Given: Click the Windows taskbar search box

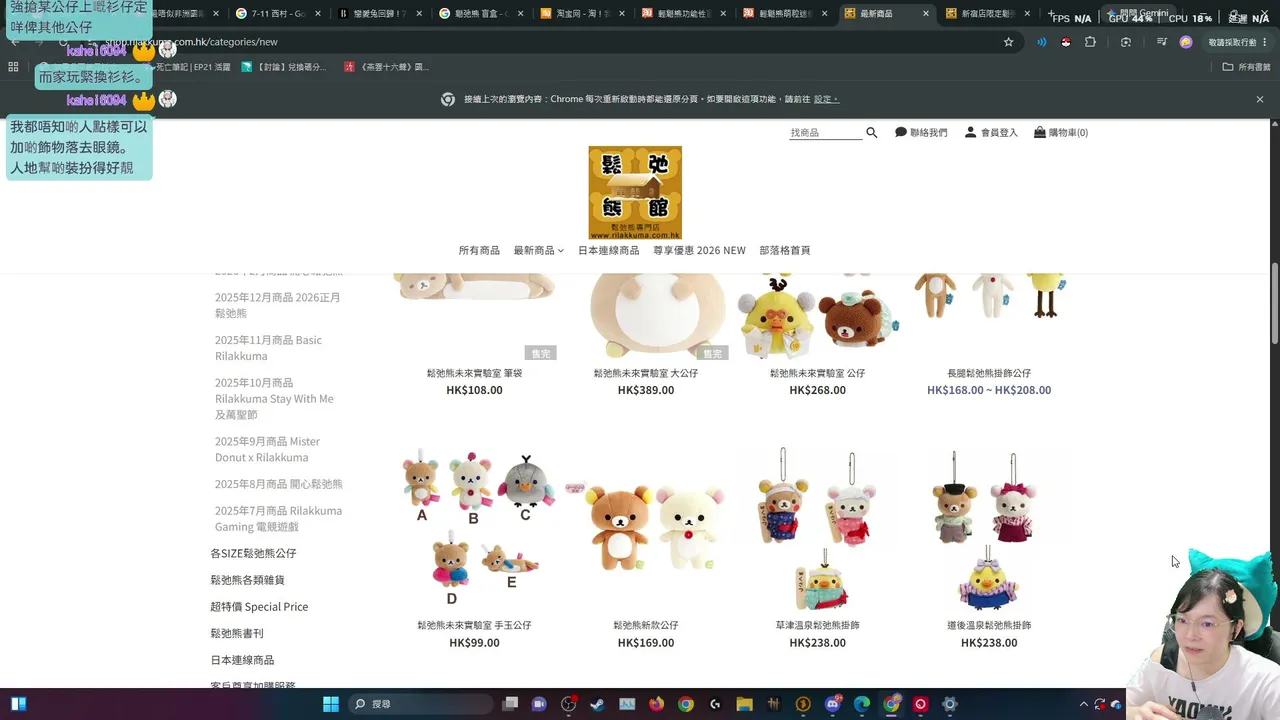Looking at the screenshot, I should coord(420,704).
